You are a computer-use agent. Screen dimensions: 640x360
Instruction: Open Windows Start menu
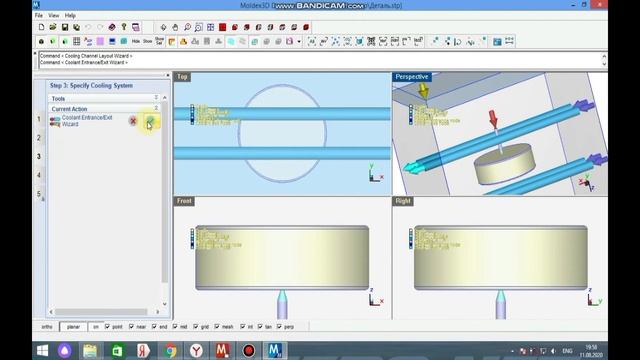42,351
